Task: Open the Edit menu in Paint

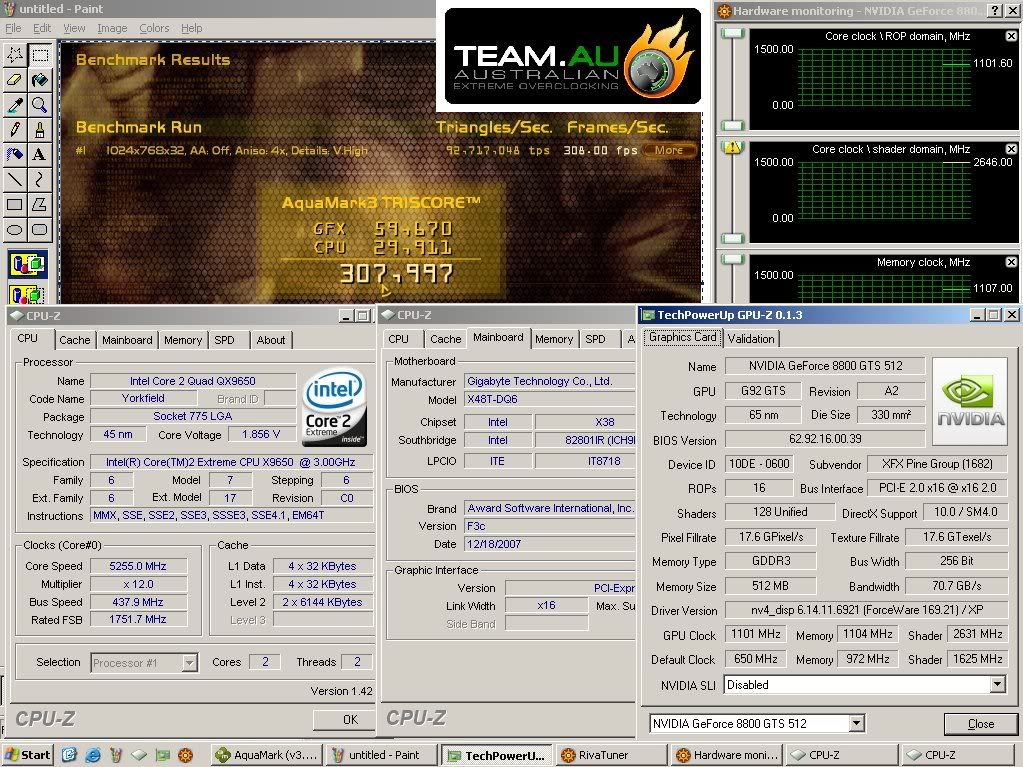Action: 42,28
